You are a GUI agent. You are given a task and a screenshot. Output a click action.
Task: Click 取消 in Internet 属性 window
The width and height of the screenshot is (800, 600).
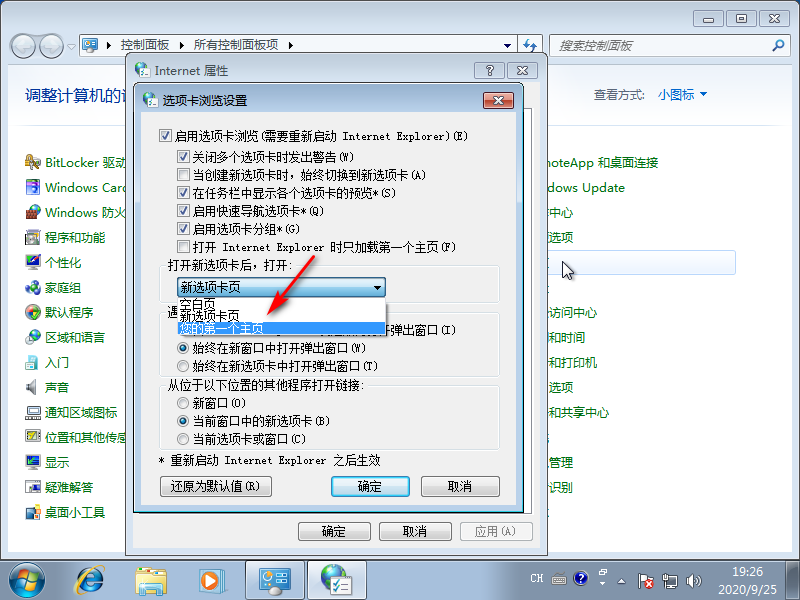pos(415,531)
